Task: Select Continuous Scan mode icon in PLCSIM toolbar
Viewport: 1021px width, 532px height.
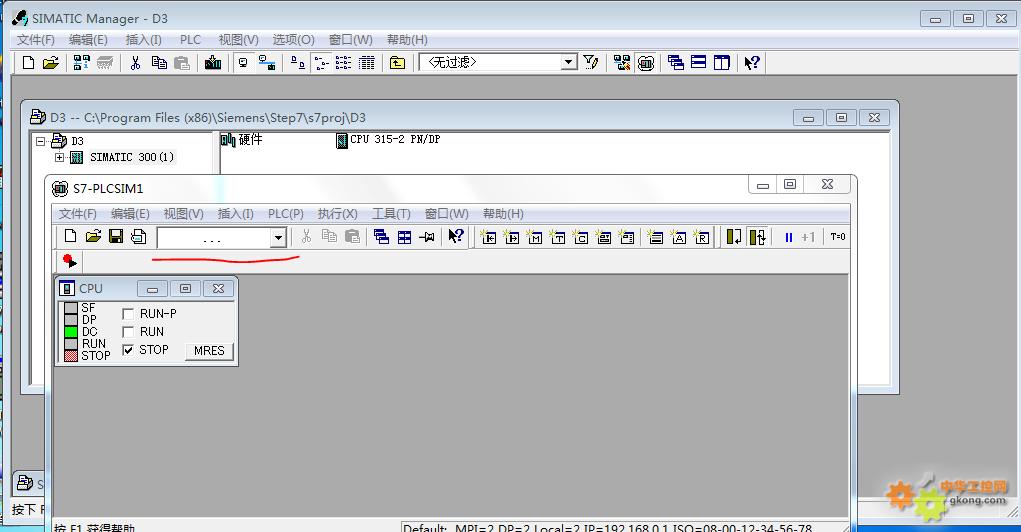Action: [757, 237]
